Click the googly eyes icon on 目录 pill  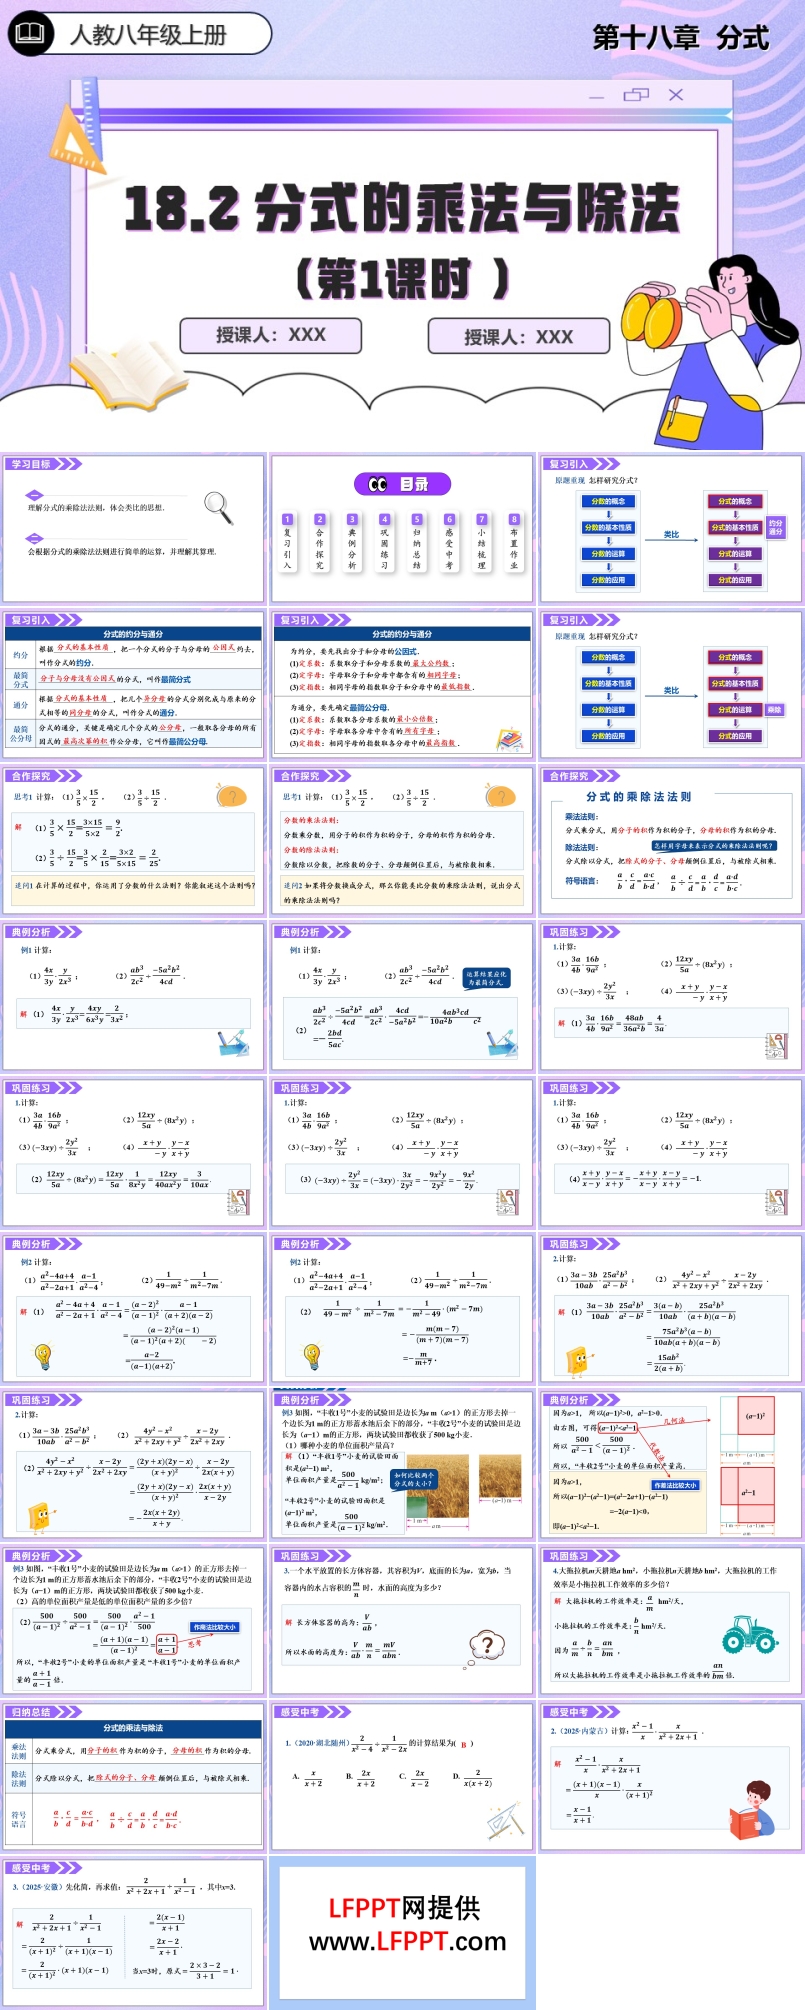click(x=378, y=485)
